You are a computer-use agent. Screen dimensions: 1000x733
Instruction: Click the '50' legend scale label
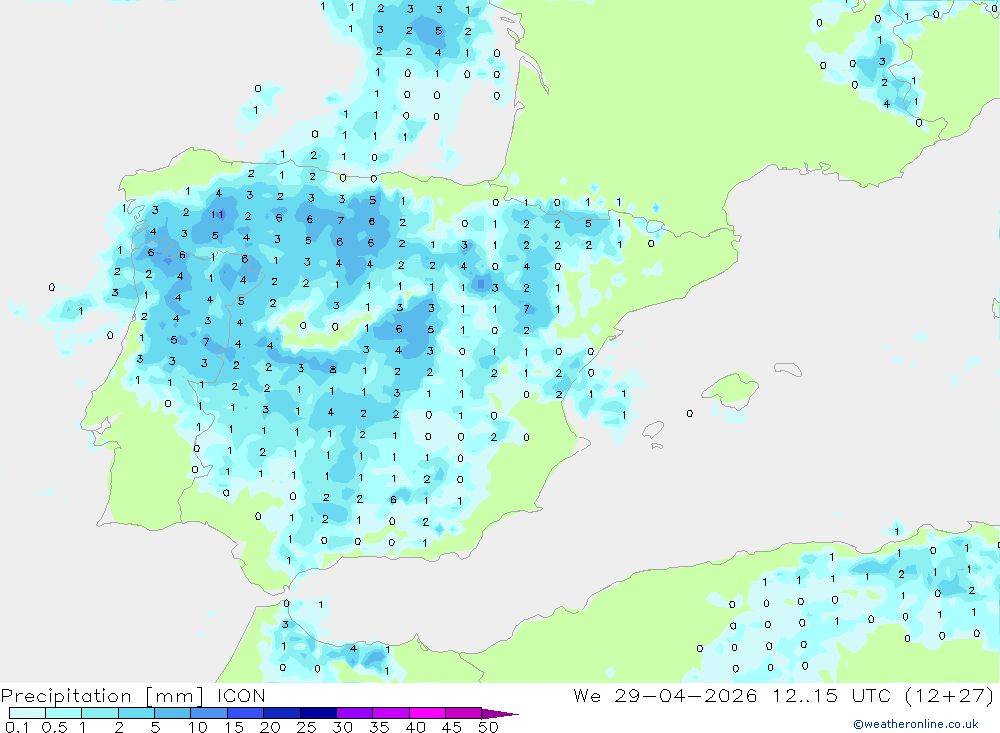click(488, 727)
